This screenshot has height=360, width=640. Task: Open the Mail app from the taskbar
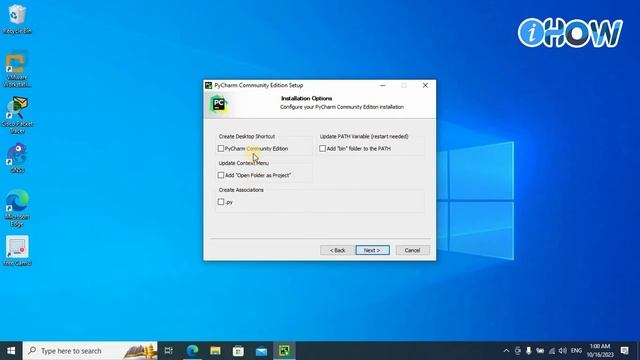coord(261,351)
